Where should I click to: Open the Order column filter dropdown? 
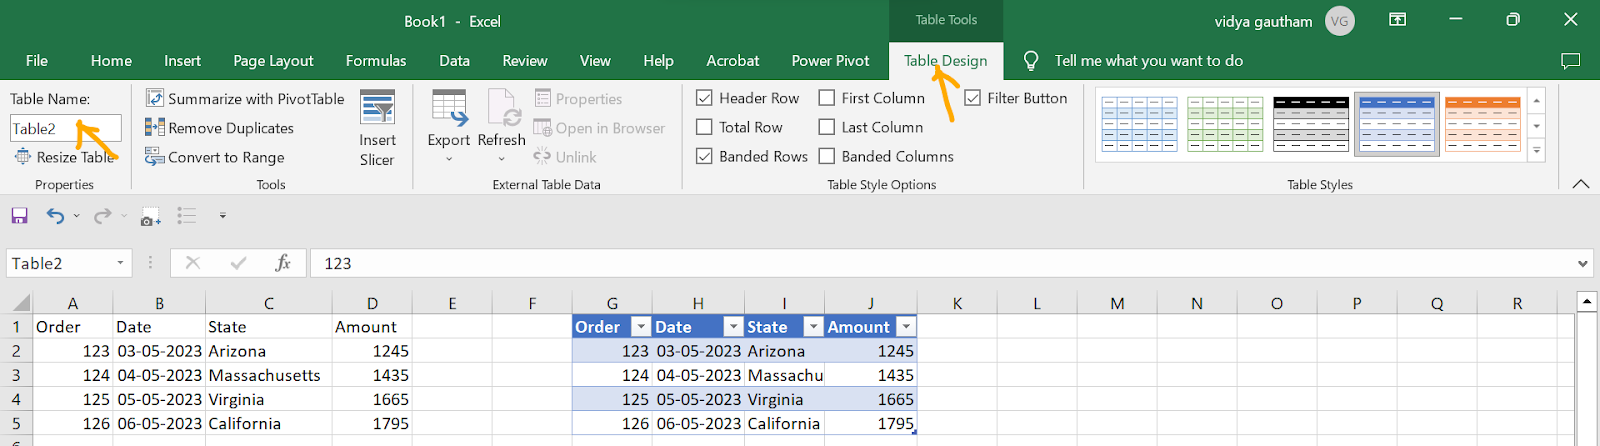(x=641, y=327)
